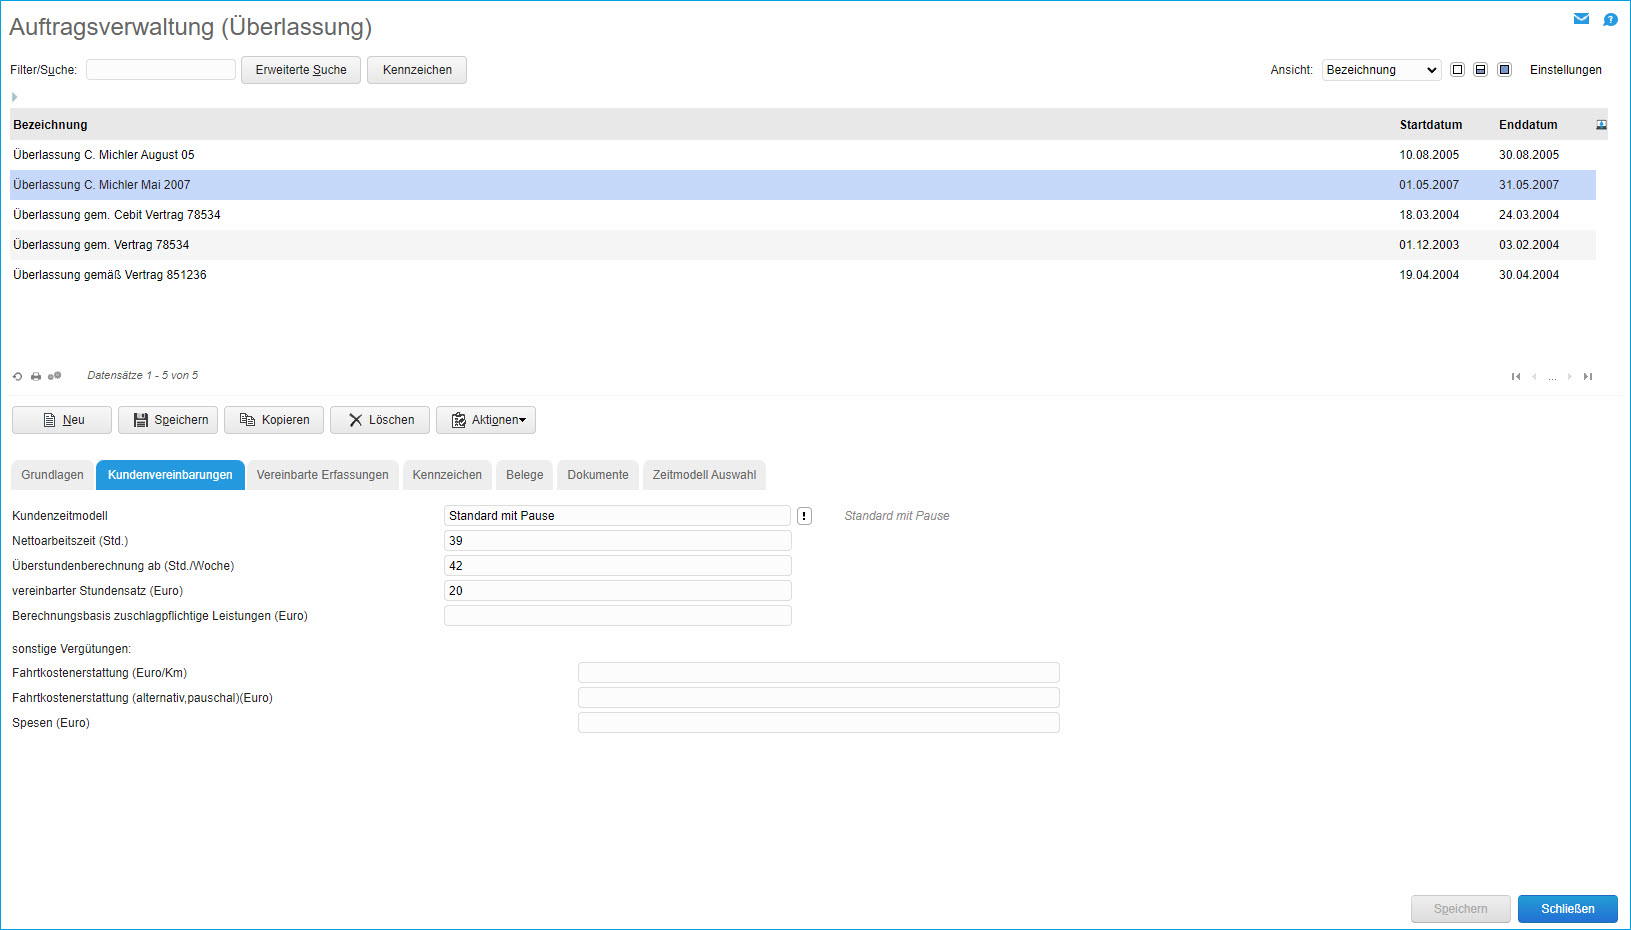Click the Filter/Suche input field
The image size is (1631, 930).
(x=161, y=70)
